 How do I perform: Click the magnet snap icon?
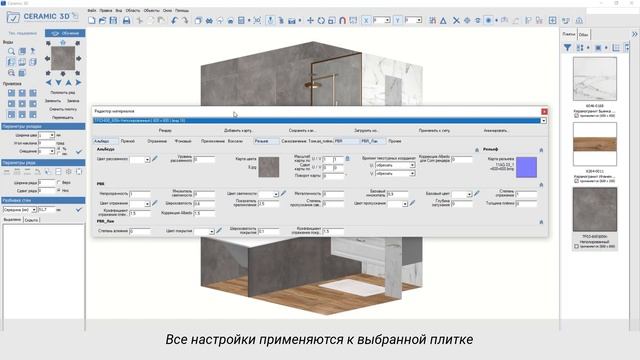tap(342, 20)
